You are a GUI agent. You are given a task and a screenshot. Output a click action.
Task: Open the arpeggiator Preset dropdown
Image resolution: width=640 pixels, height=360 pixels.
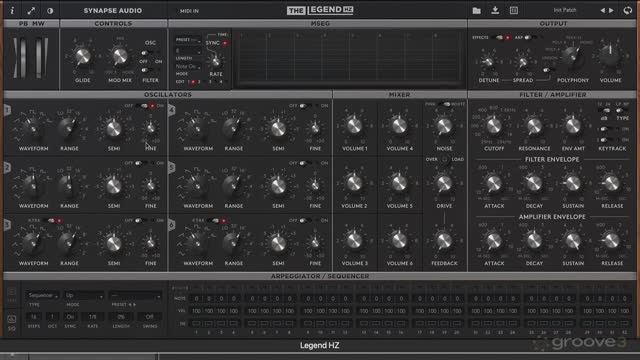point(136,295)
